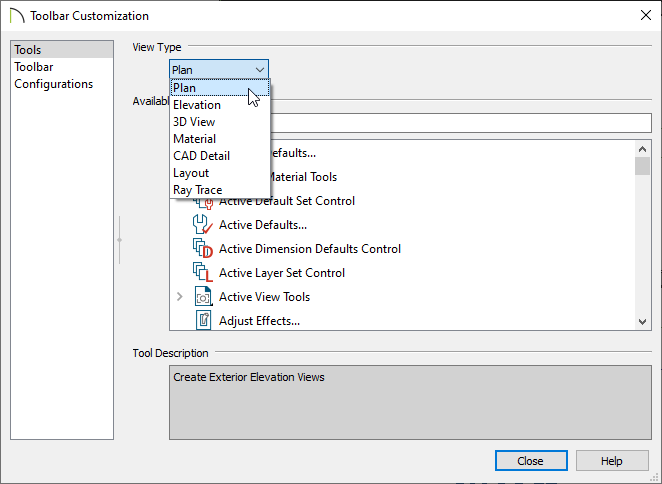The height and width of the screenshot is (484, 662).
Task: Click the Chief Architect logo in the title bar
Action: (16, 16)
